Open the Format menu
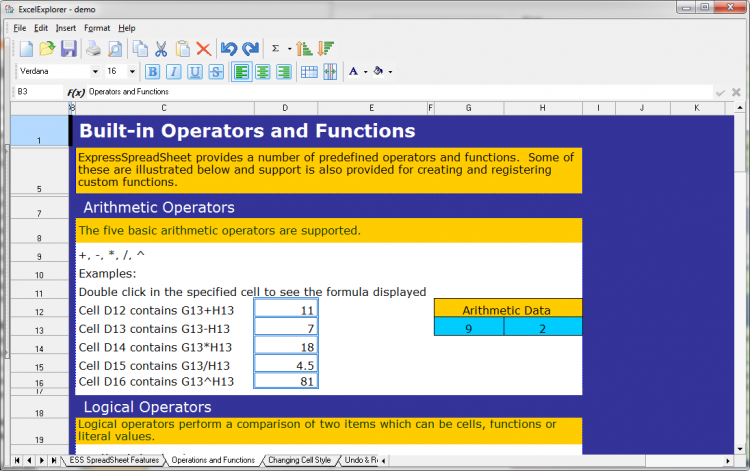 97,28
